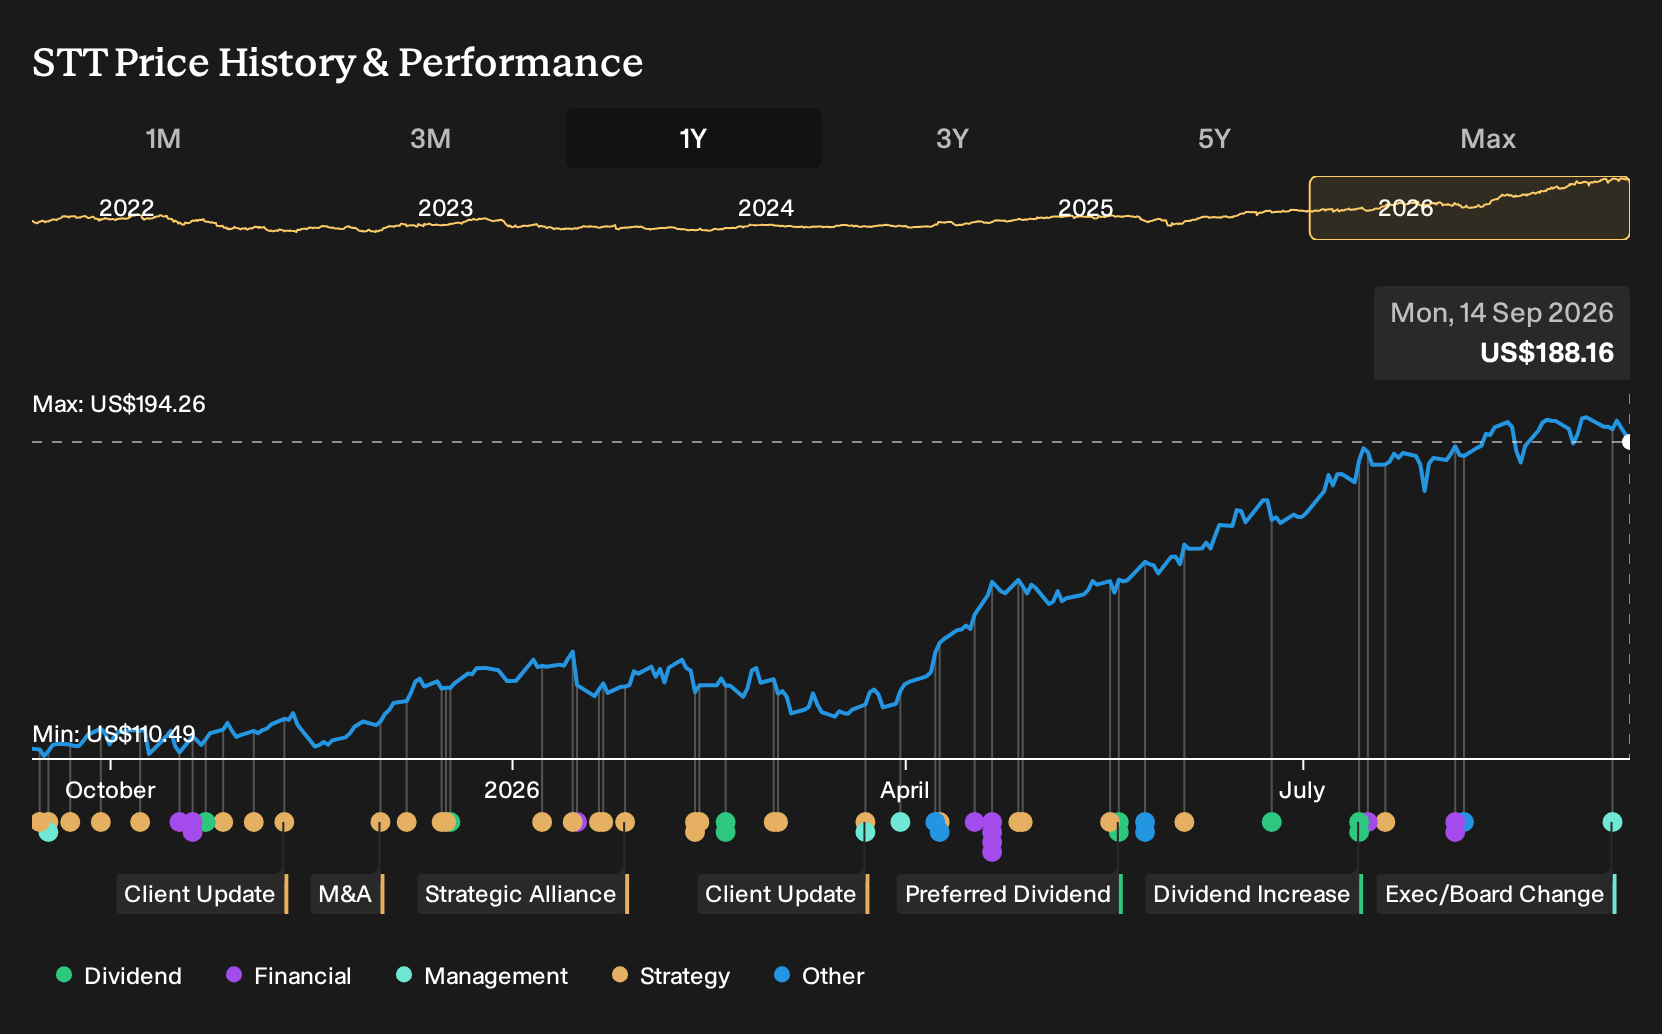Screen dimensions: 1662x1034
Task: Click the October axis label
Action: click(110, 790)
